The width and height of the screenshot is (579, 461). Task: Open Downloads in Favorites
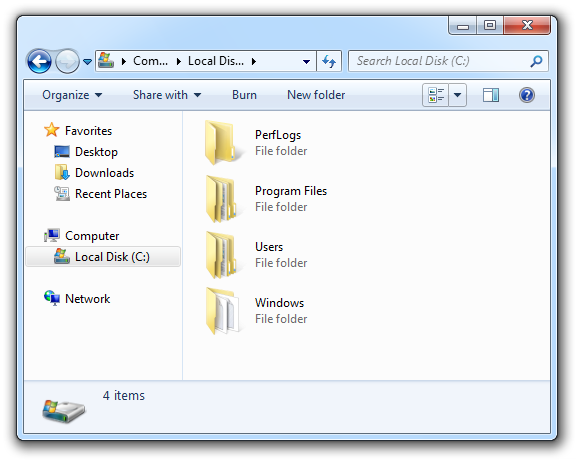105,173
